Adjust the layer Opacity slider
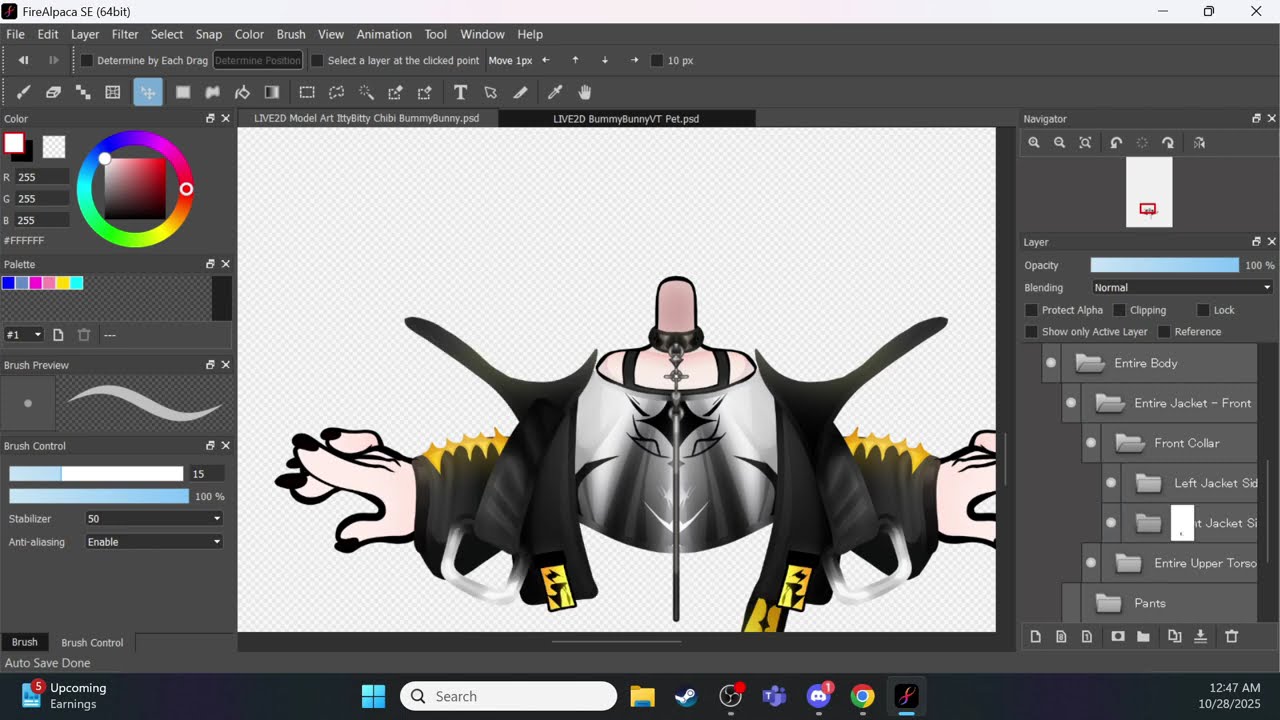This screenshot has width=1280, height=720. click(x=1164, y=265)
